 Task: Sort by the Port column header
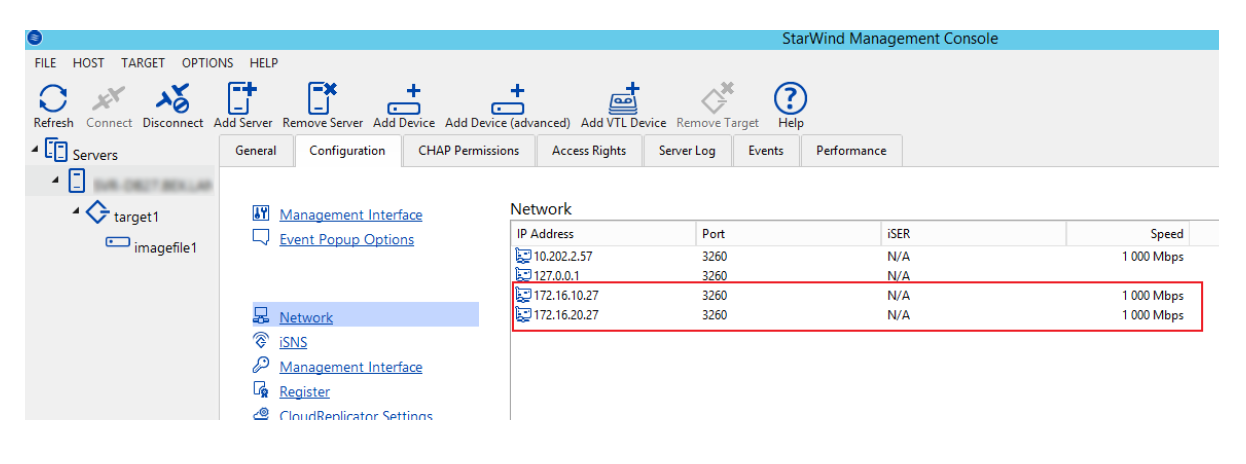[x=787, y=233]
